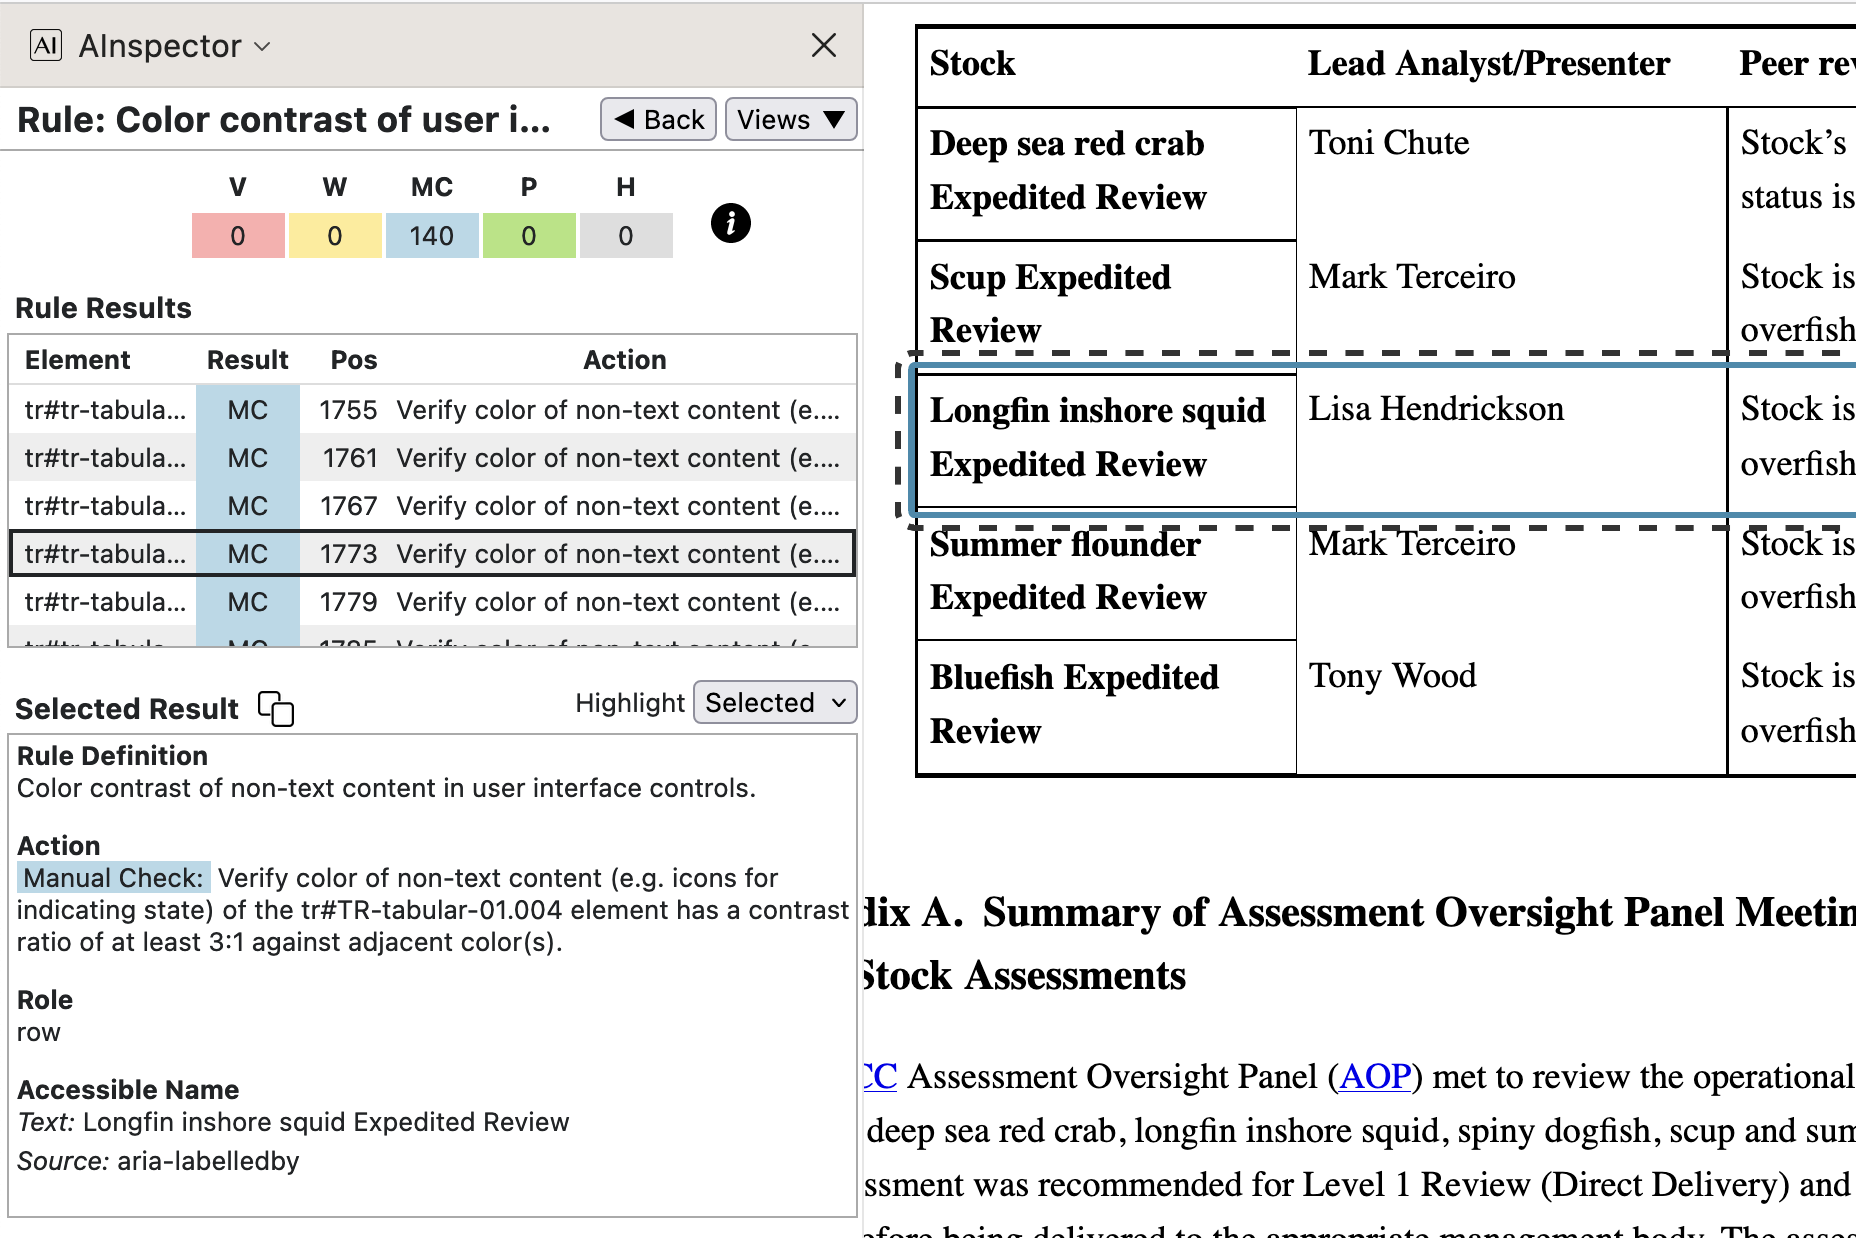Go back with the Back button
The image size is (1856, 1238).
click(658, 120)
